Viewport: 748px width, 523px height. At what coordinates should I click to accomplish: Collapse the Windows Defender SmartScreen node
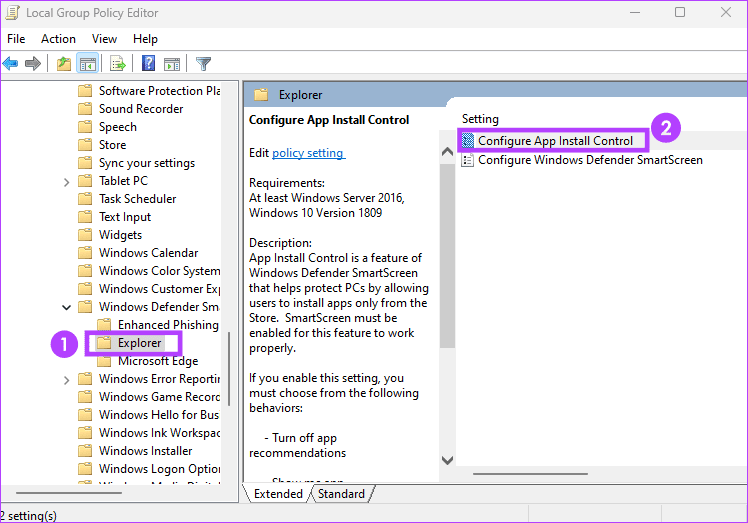(66, 307)
